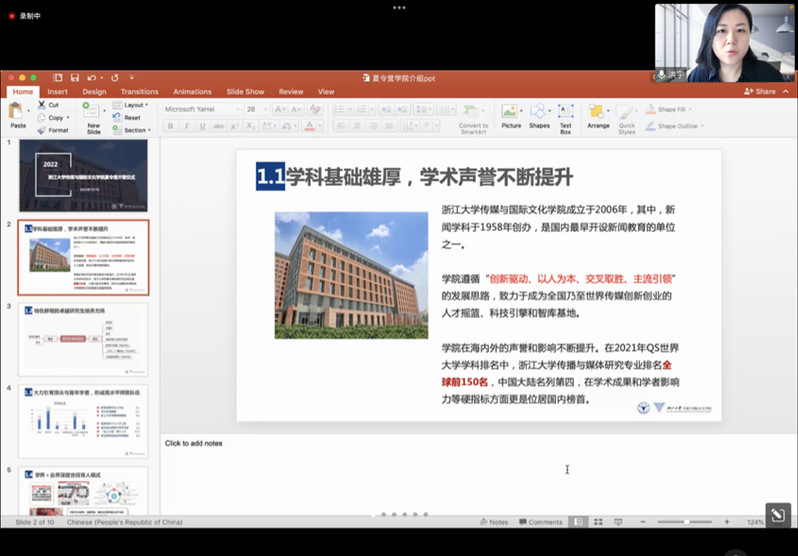Click the Cut scissors icon

tap(42, 105)
